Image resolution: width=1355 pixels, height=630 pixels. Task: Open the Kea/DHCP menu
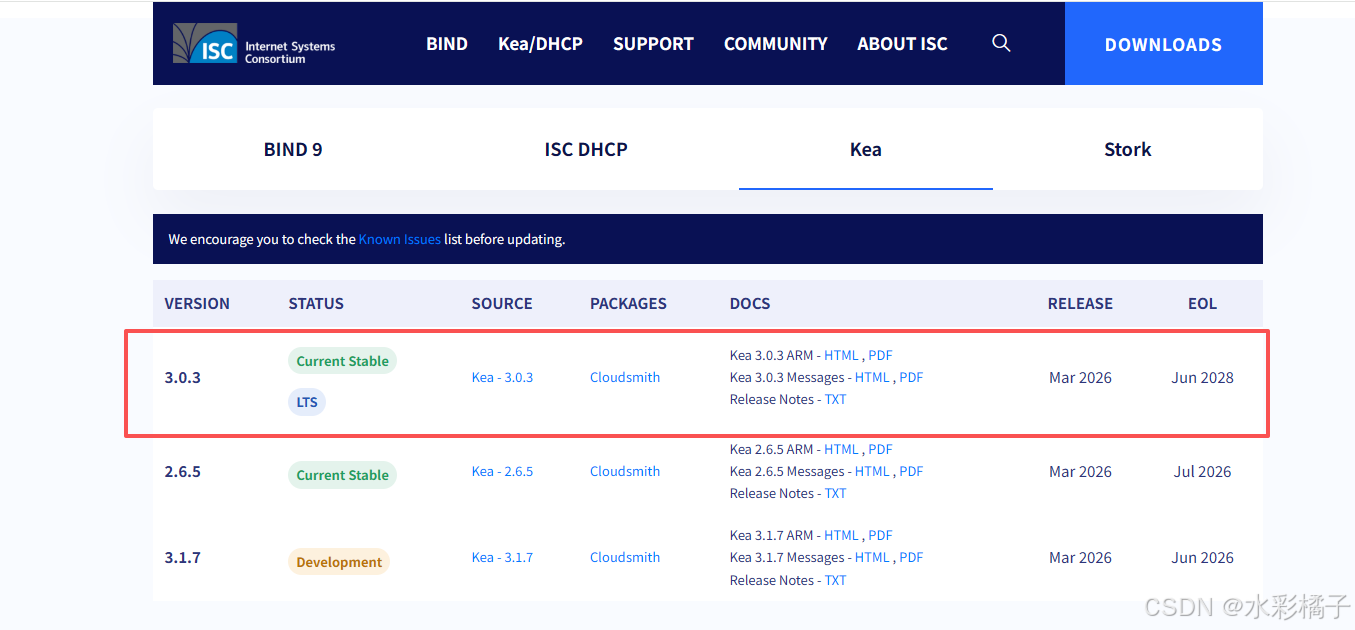[x=540, y=44]
